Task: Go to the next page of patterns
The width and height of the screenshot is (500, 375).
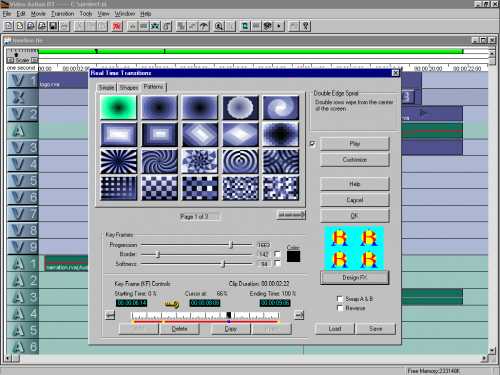Action: tap(291, 215)
